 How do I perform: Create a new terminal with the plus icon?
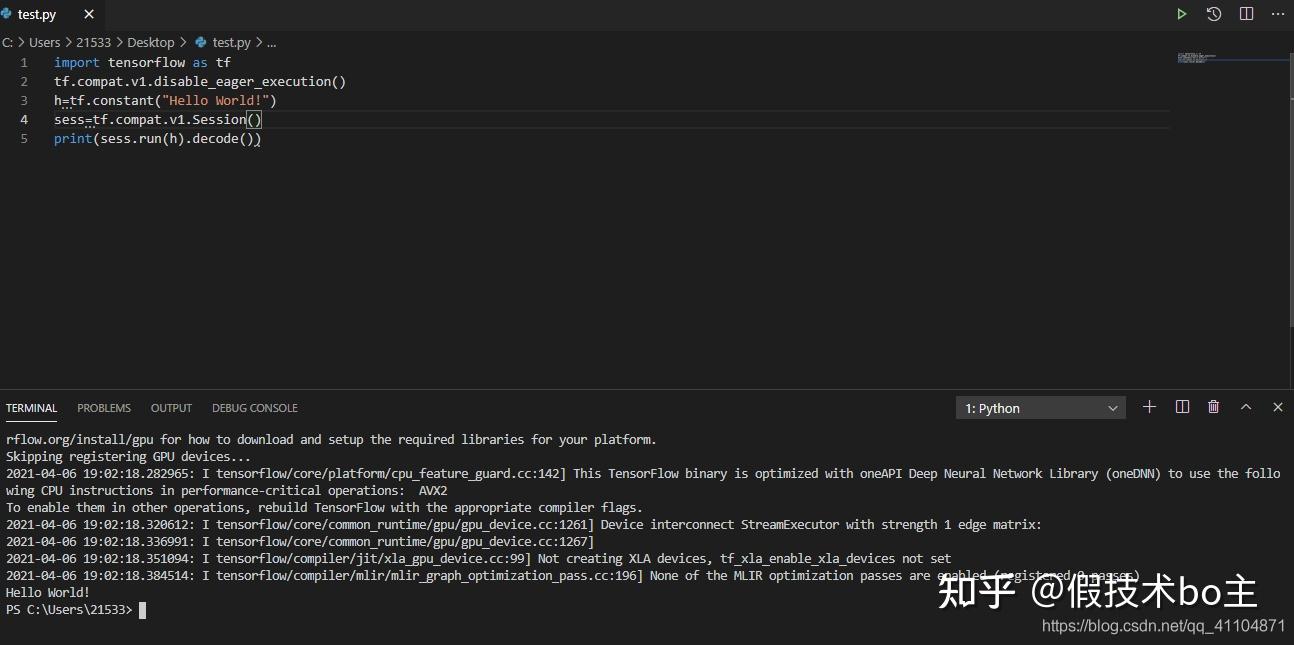tap(1150, 407)
